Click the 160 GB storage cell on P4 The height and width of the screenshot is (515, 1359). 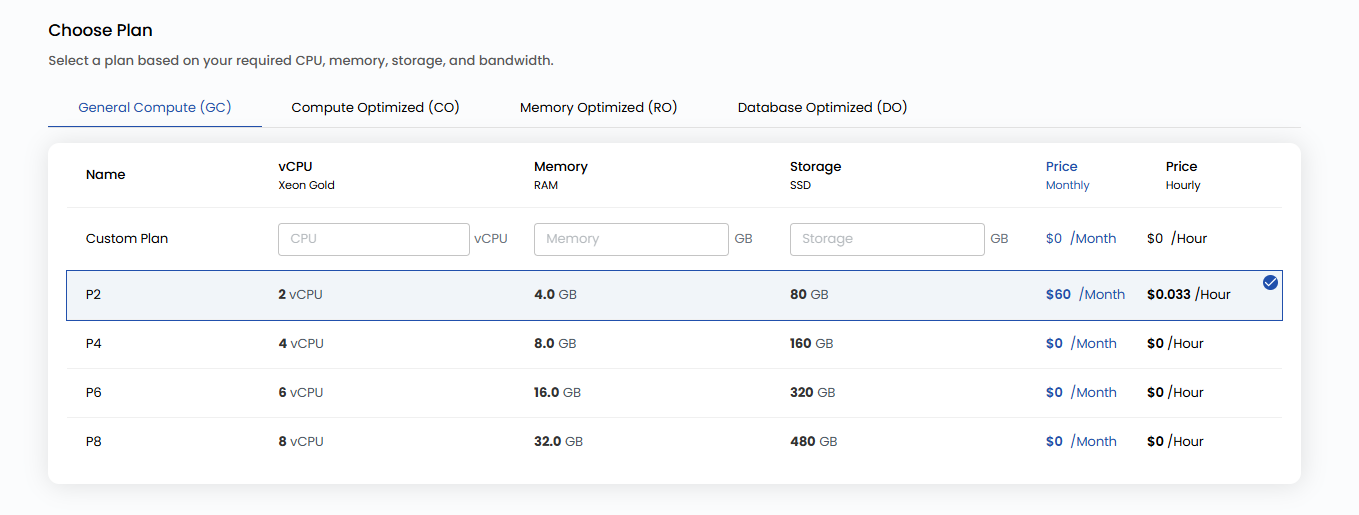coord(811,343)
